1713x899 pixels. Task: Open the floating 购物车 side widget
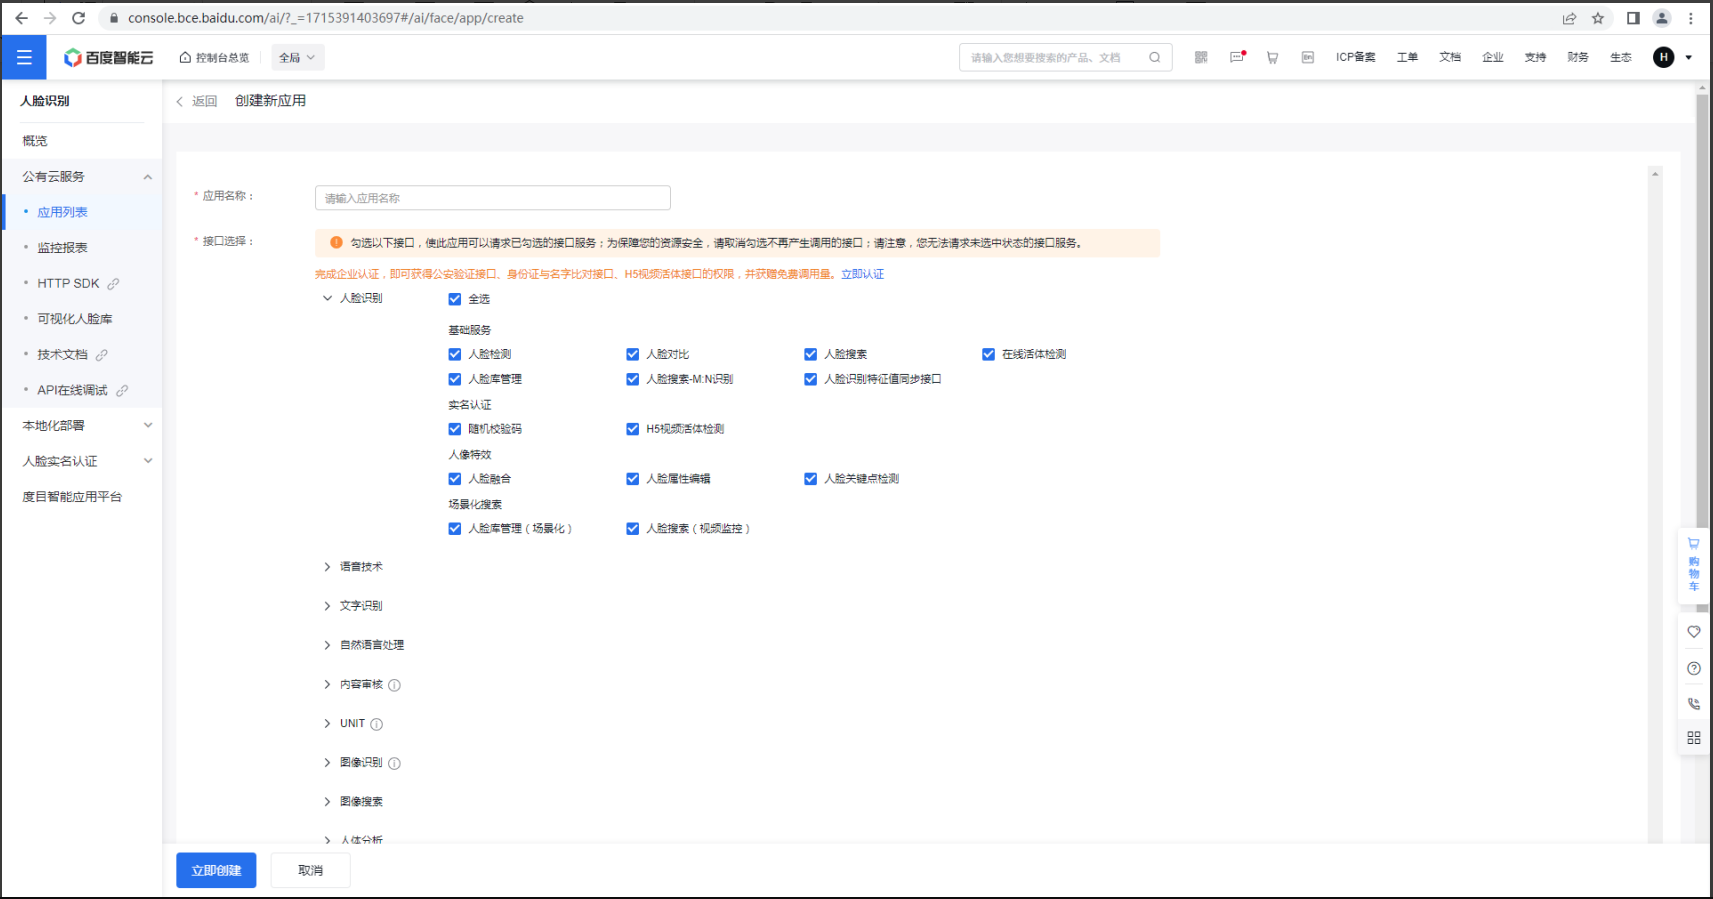point(1693,565)
